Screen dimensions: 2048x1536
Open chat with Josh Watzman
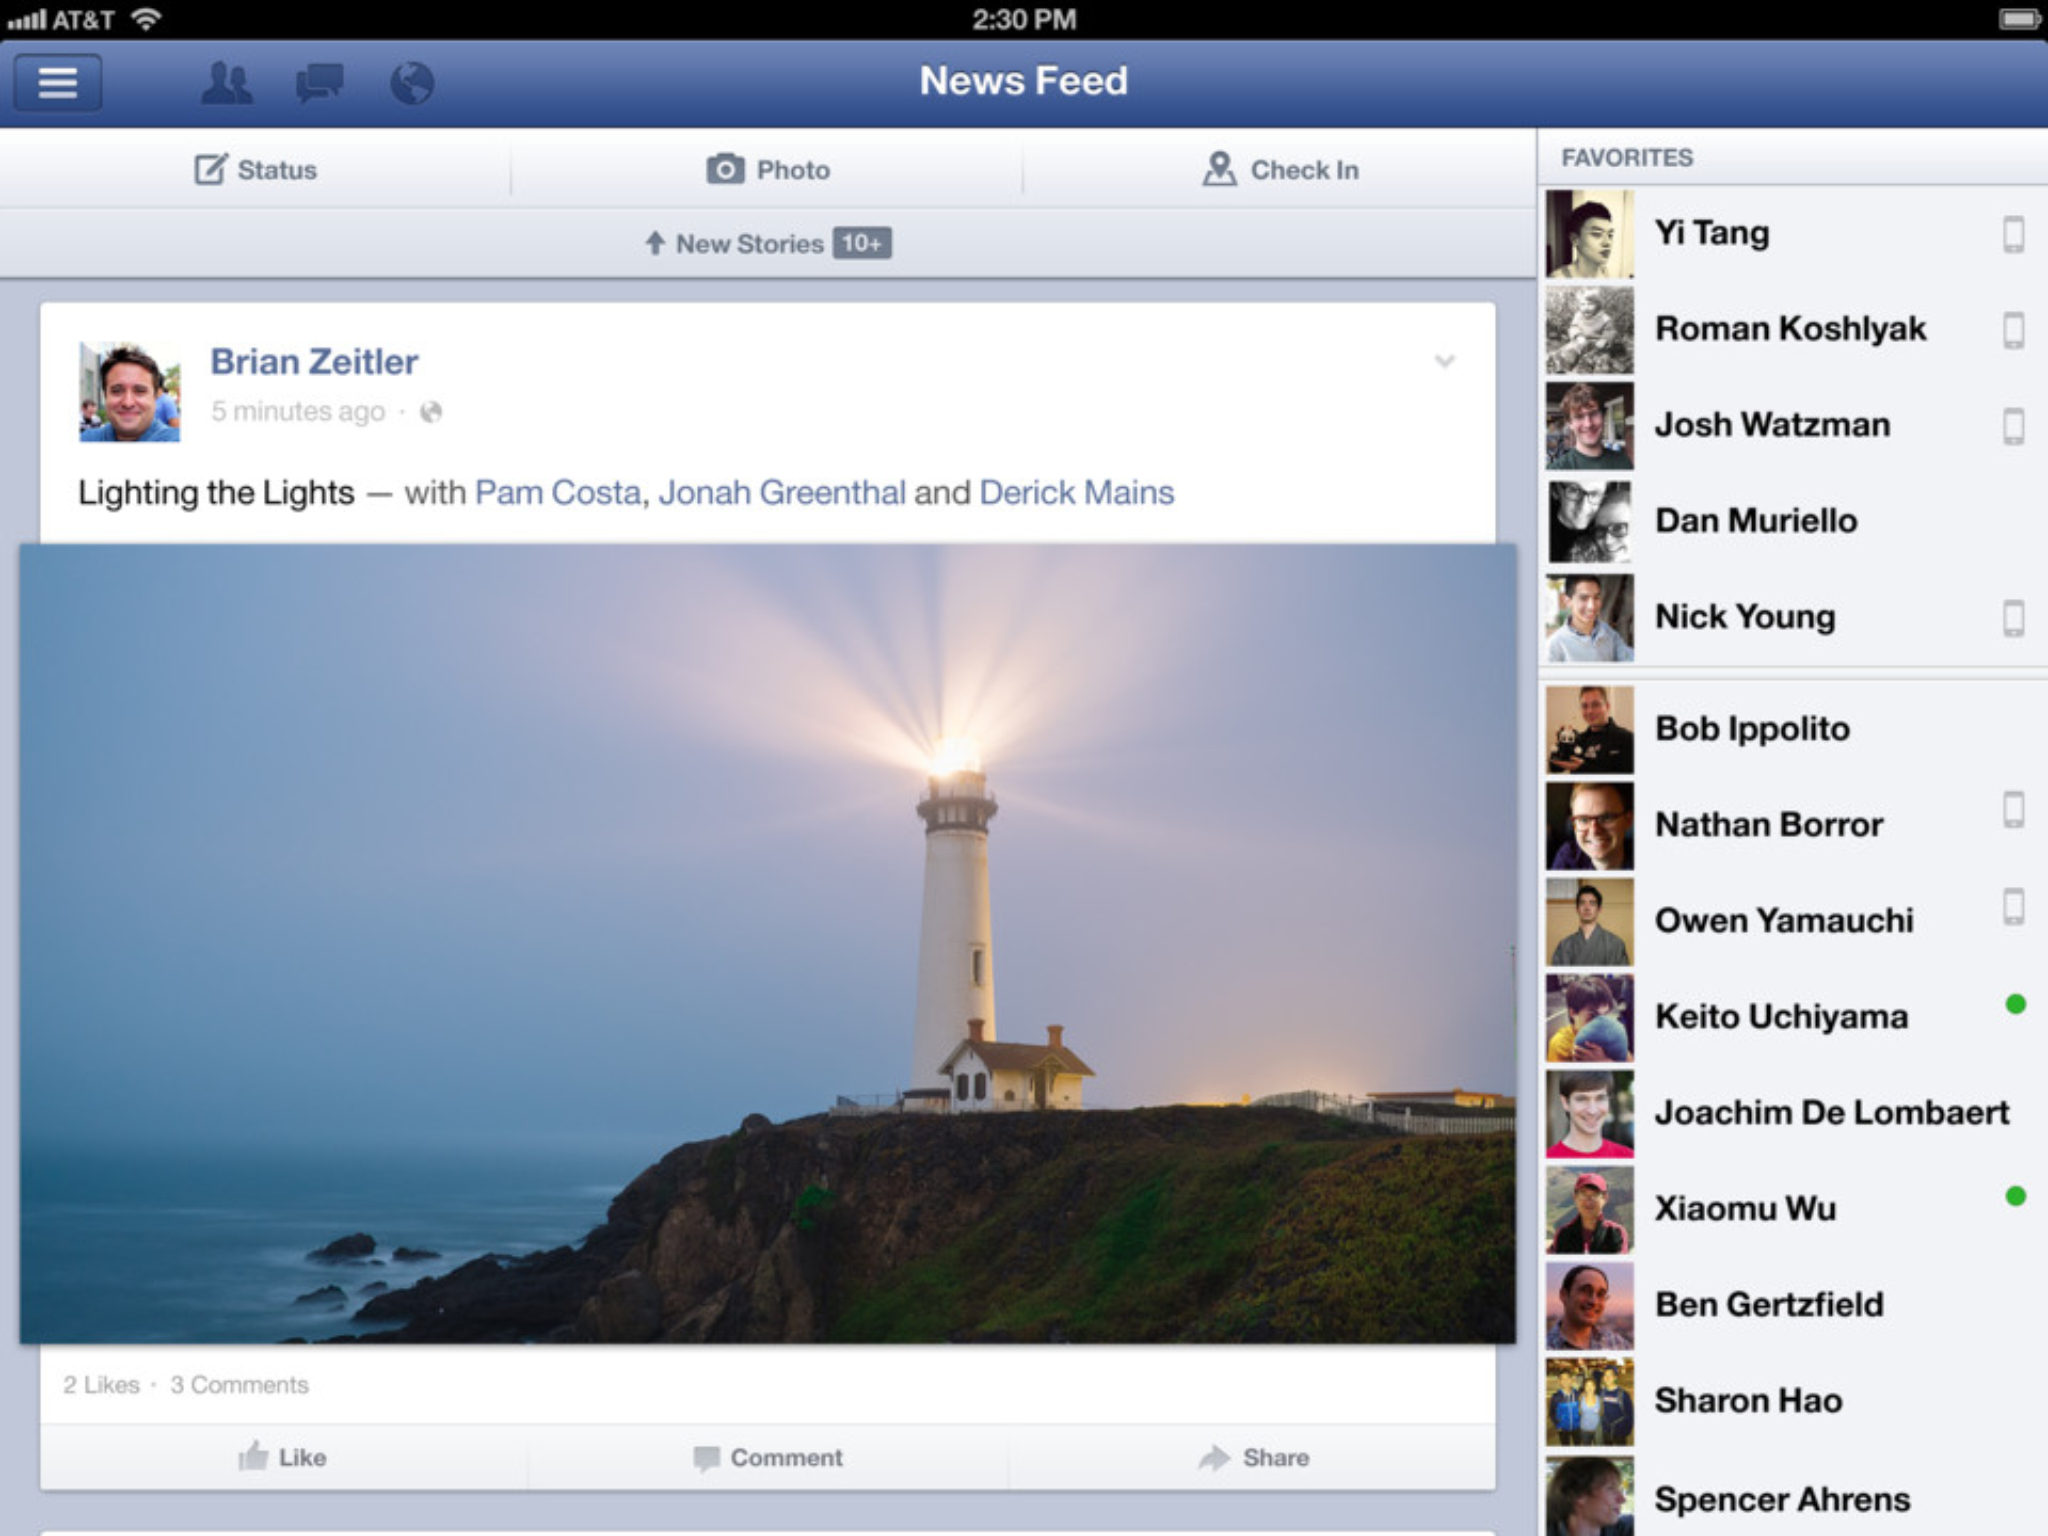[x=1792, y=426]
